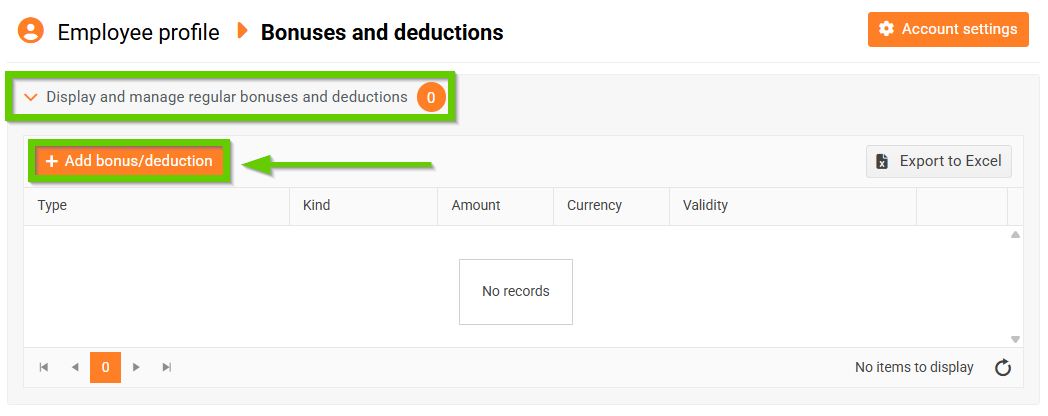Click the orange breadcrumb arrow separator
The height and width of the screenshot is (416, 1048).
click(241, 31)
